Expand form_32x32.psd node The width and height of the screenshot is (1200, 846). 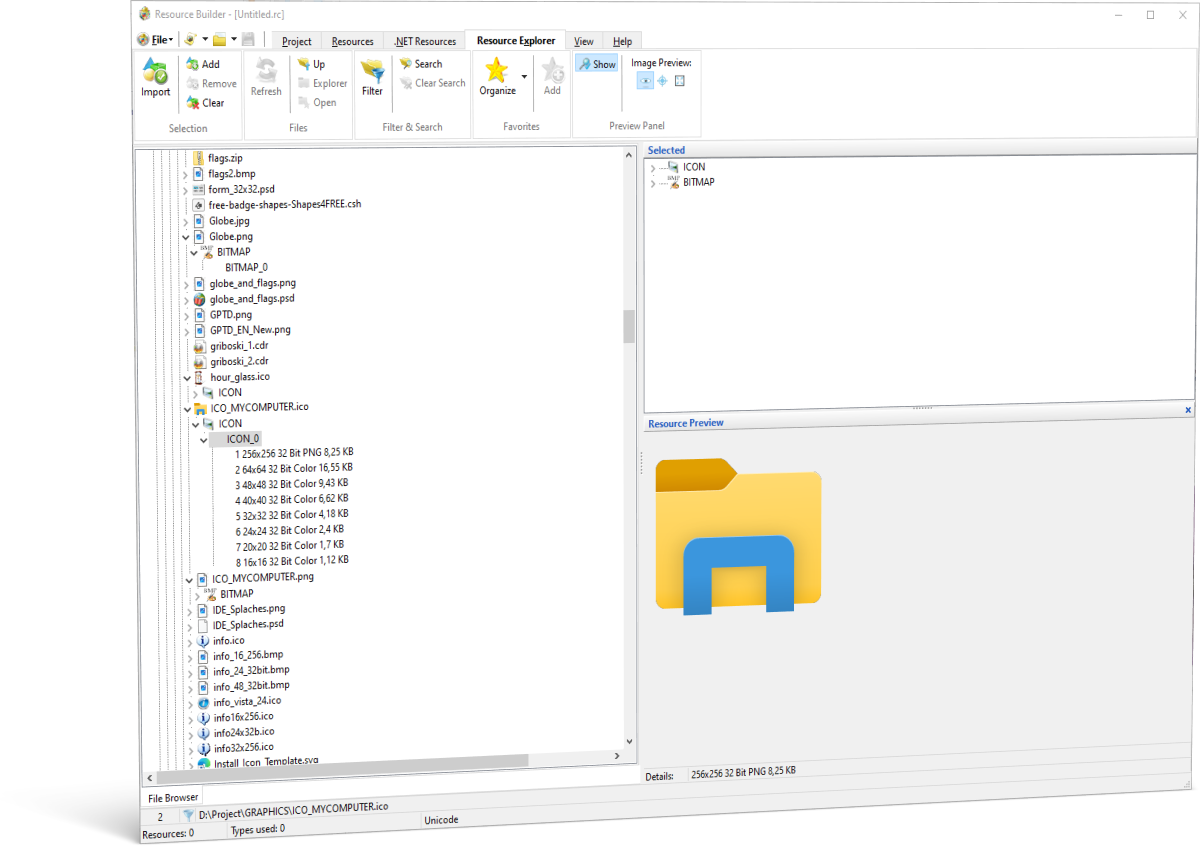[186, 190]
